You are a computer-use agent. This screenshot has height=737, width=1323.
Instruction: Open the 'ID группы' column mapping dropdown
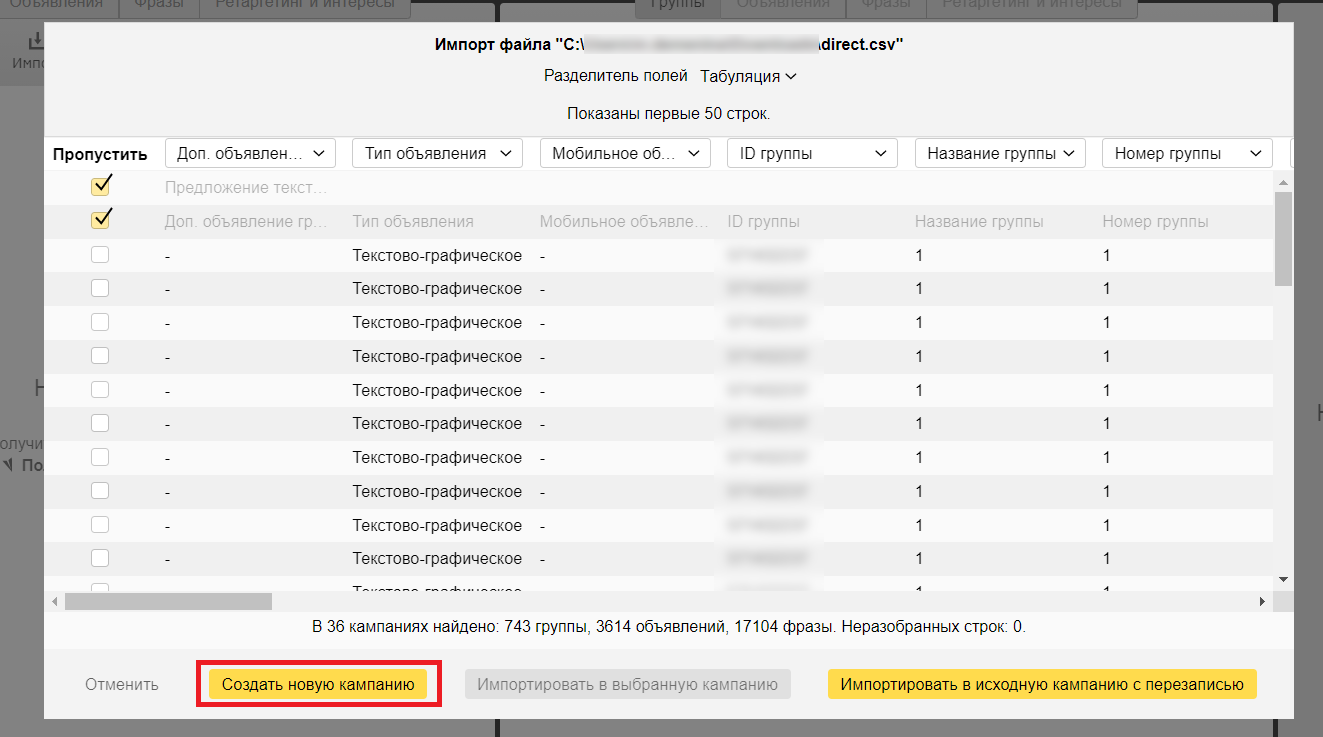pos(811,153)
